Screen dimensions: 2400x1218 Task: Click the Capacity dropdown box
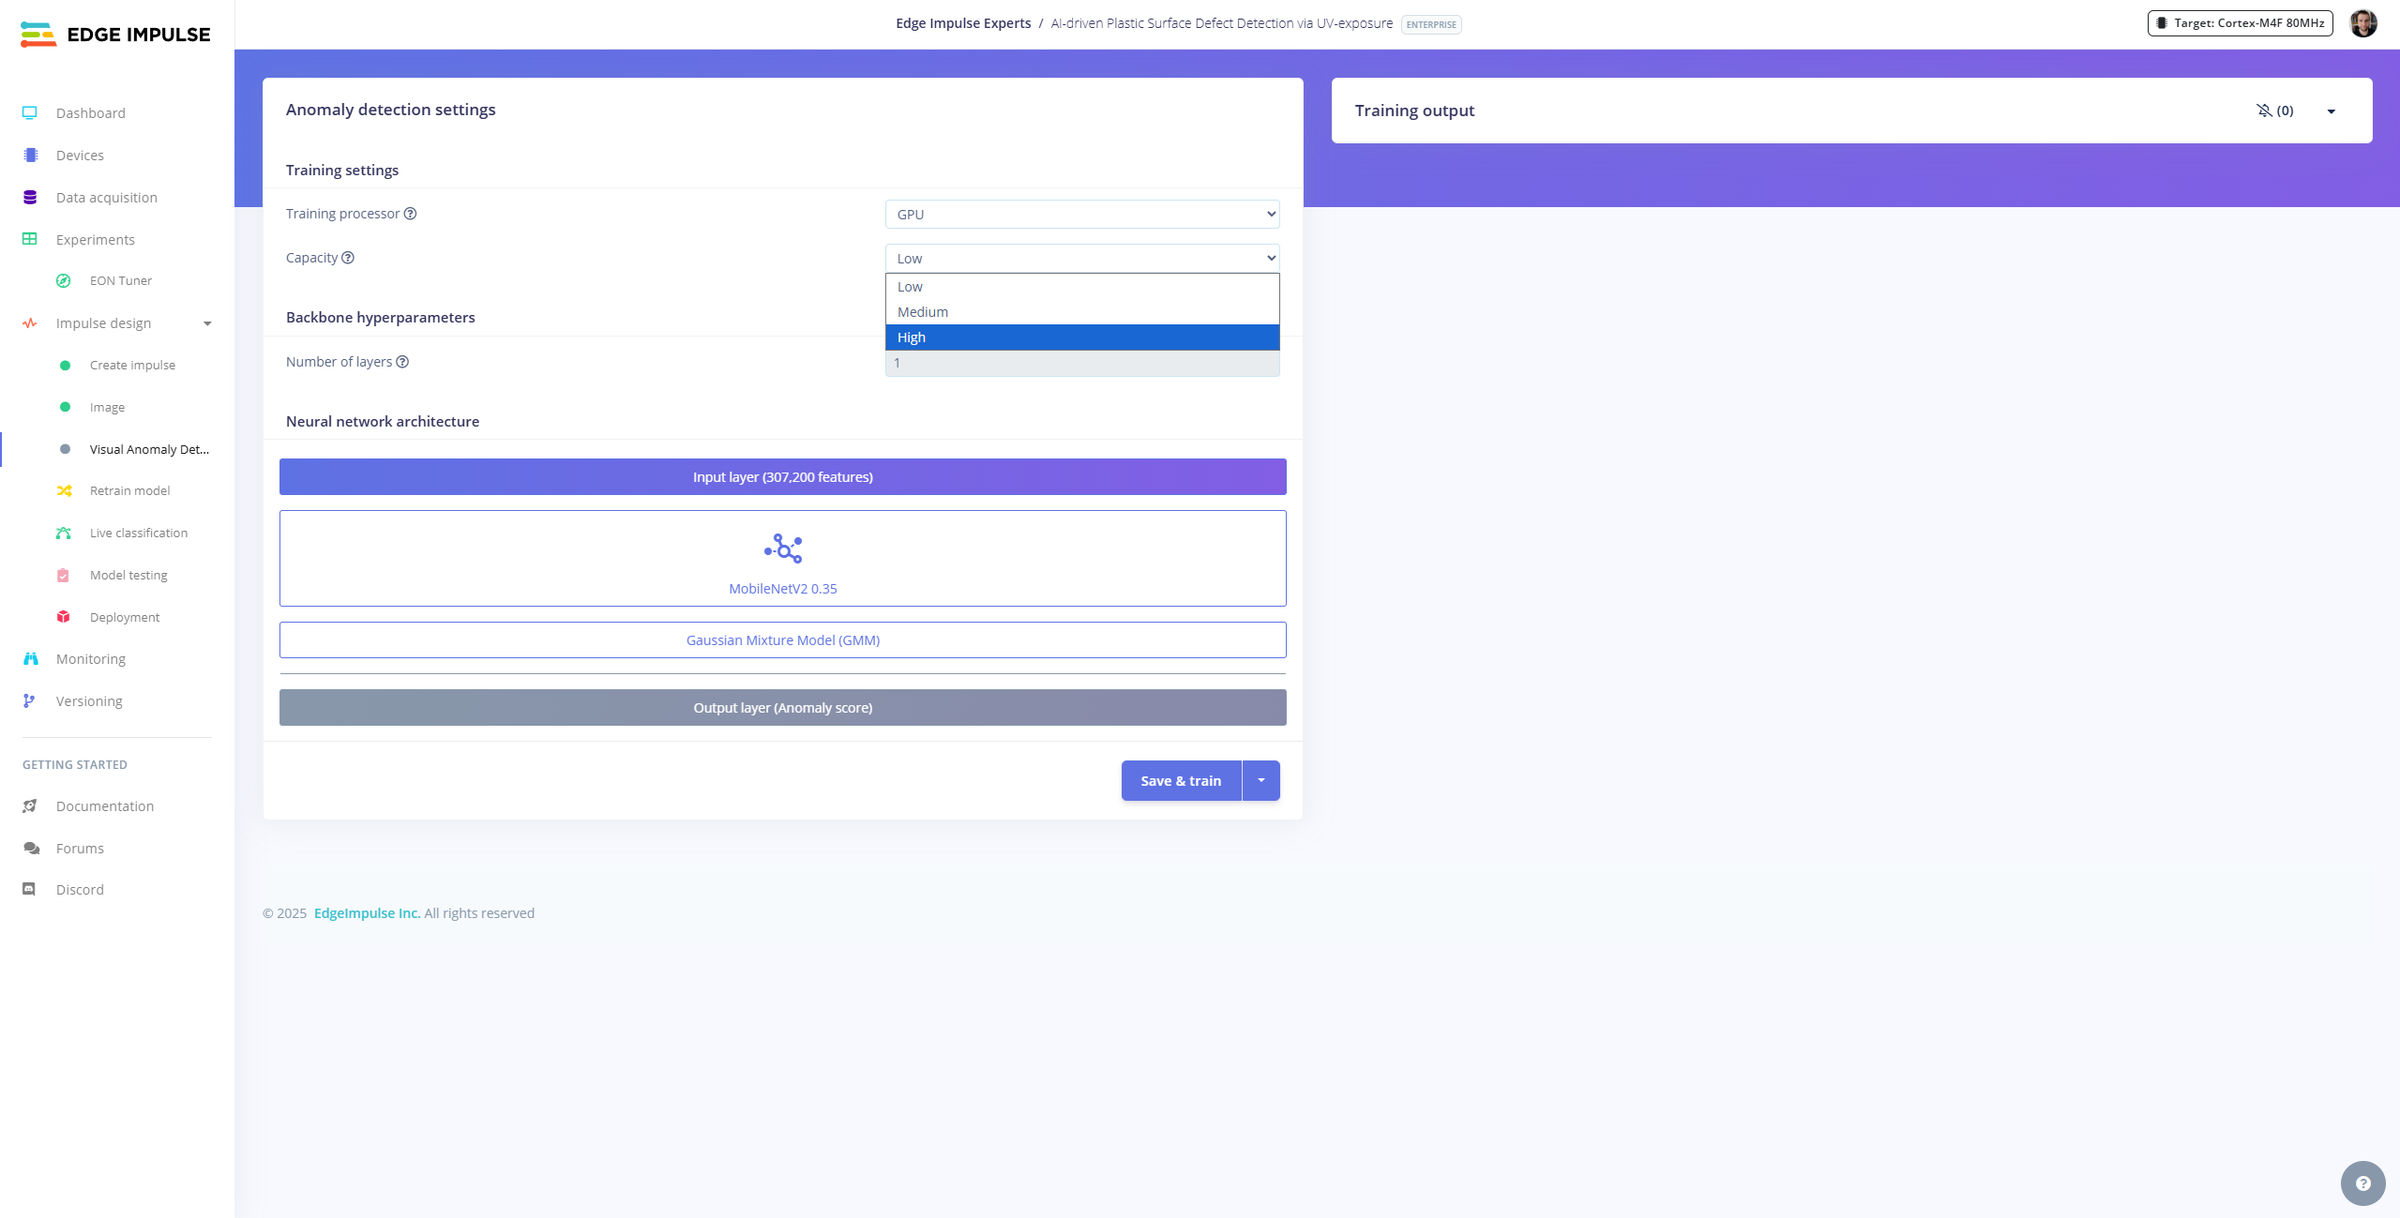[x=1082, y=258]
